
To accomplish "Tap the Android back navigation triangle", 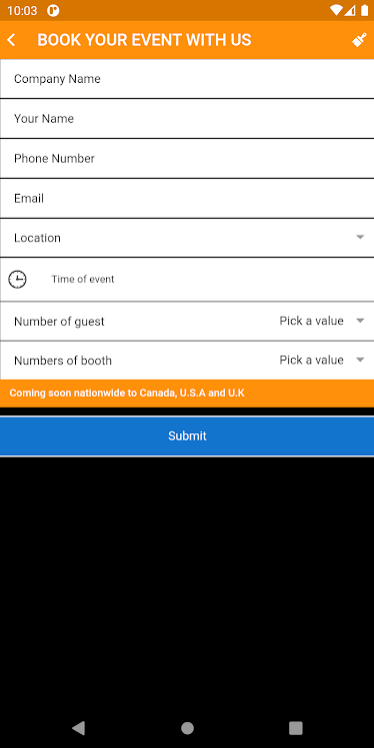I will [78, 727].
